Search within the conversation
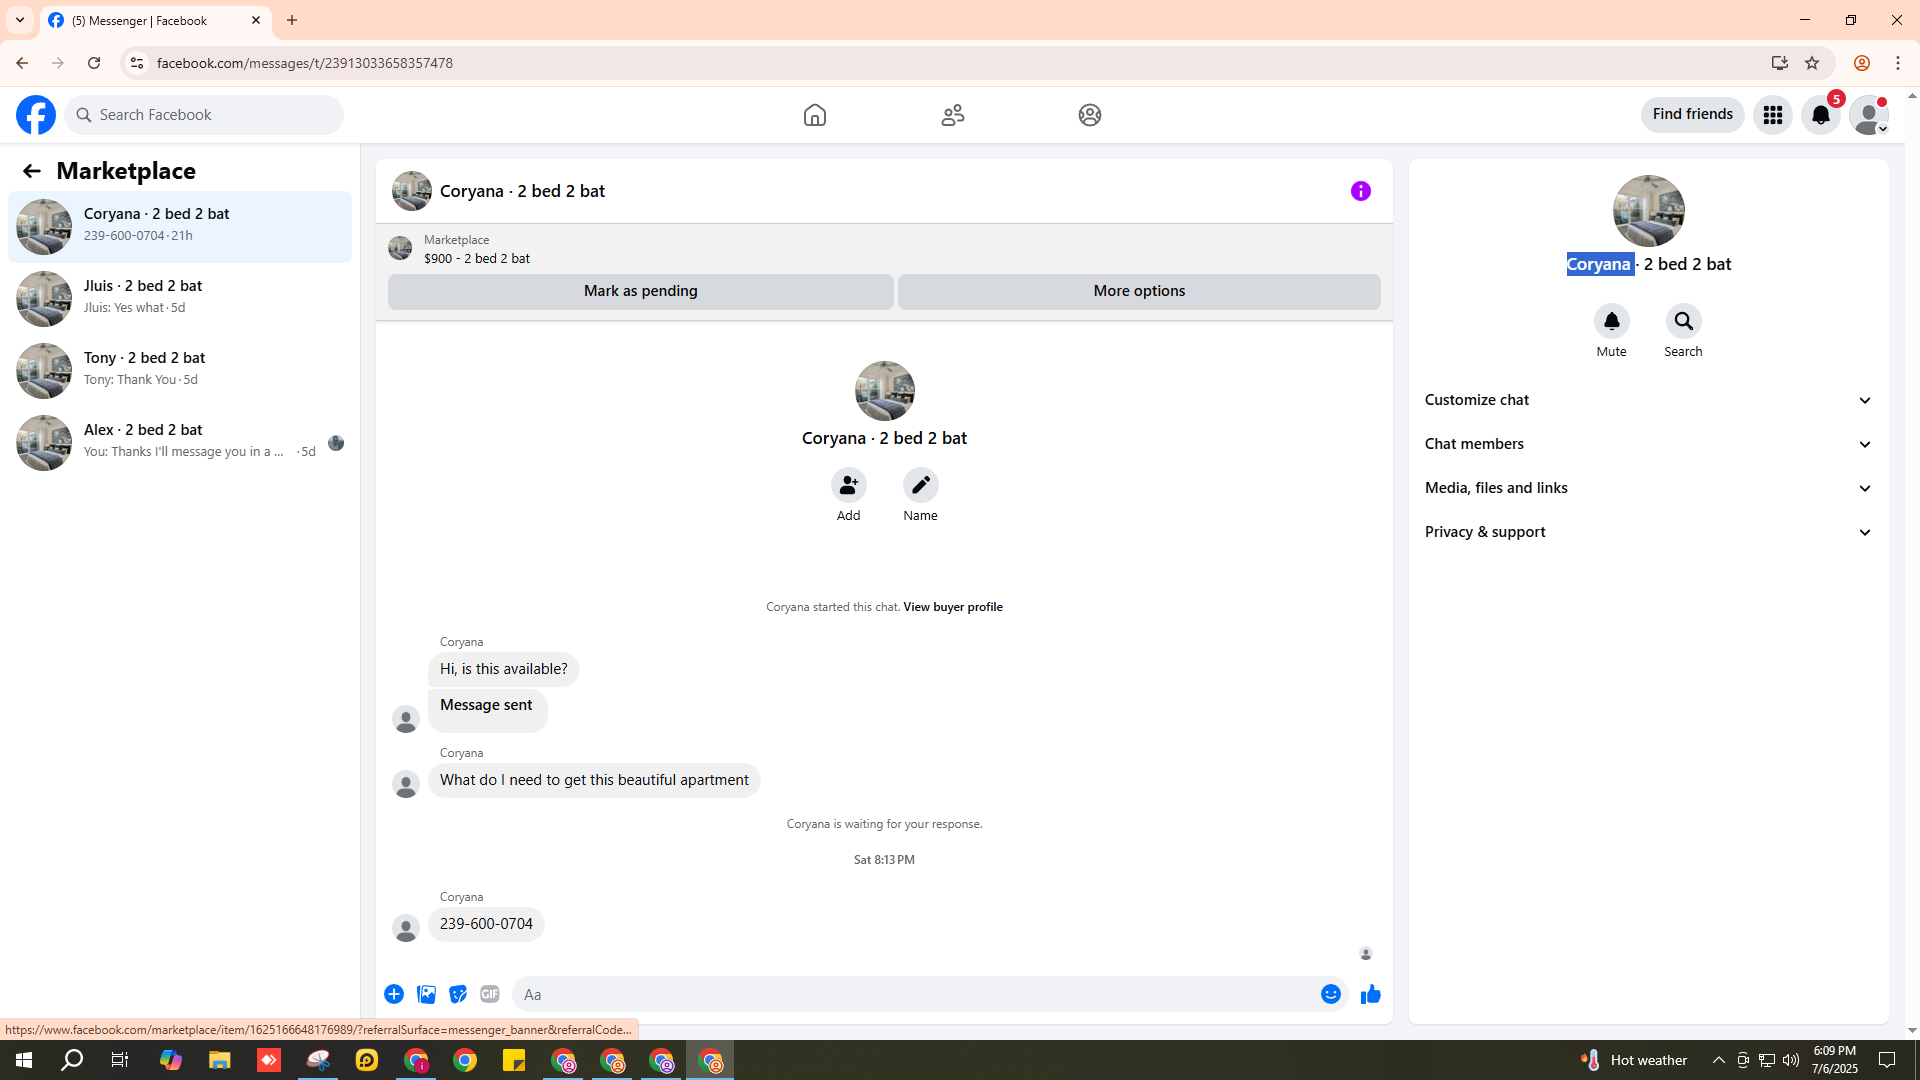The width and height of the screenshot is (1920, 1080). click(1683, 321)
